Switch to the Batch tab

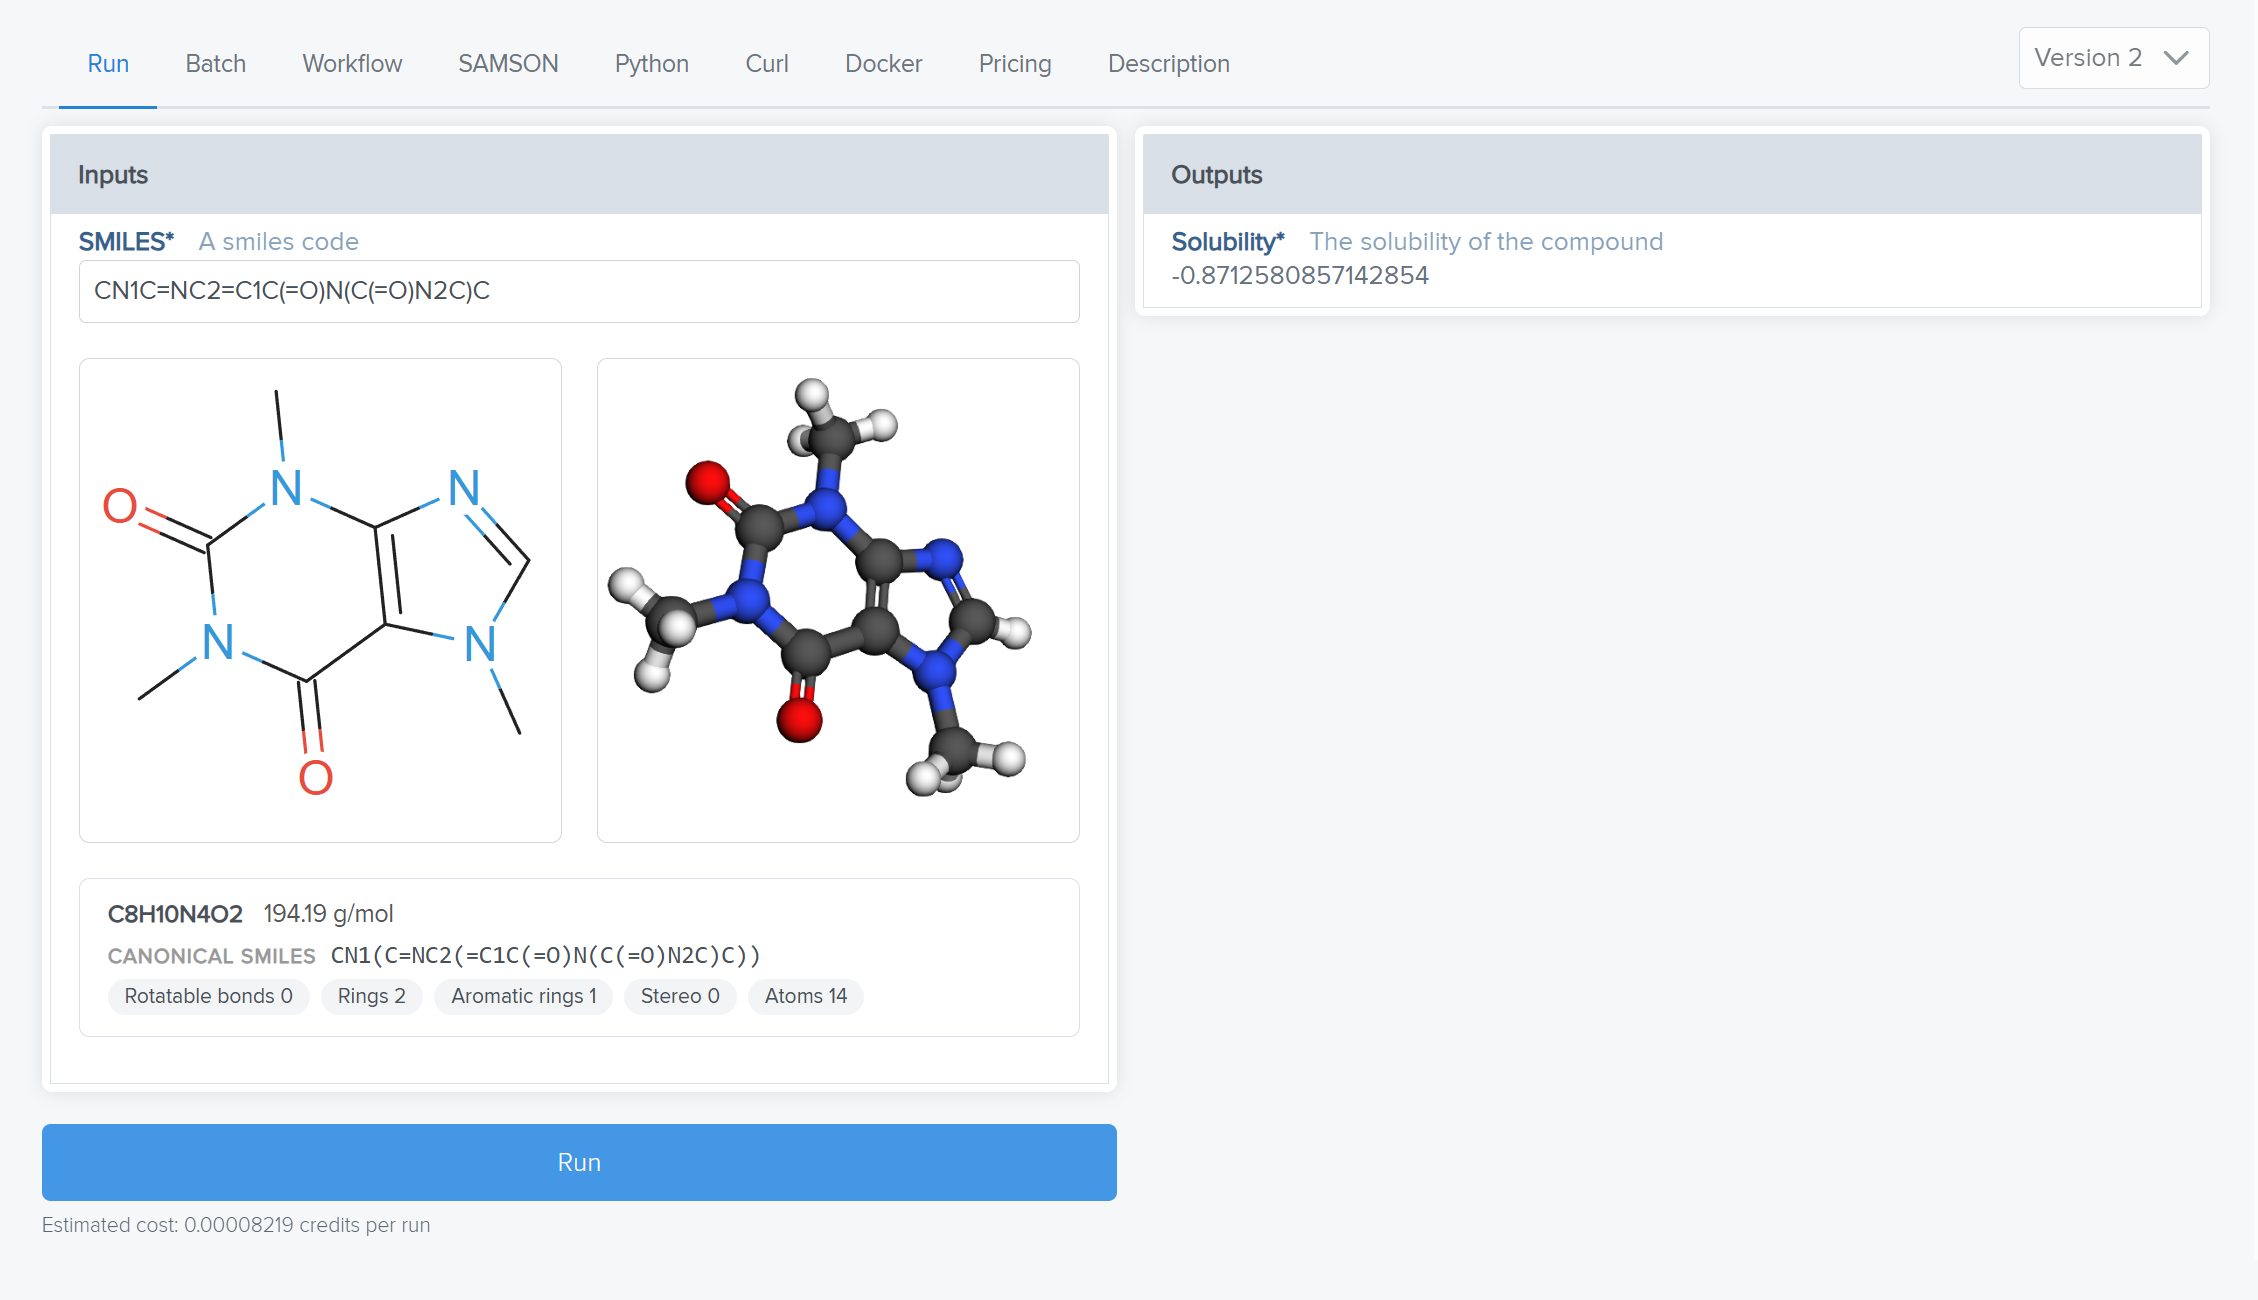coord(215,64)
